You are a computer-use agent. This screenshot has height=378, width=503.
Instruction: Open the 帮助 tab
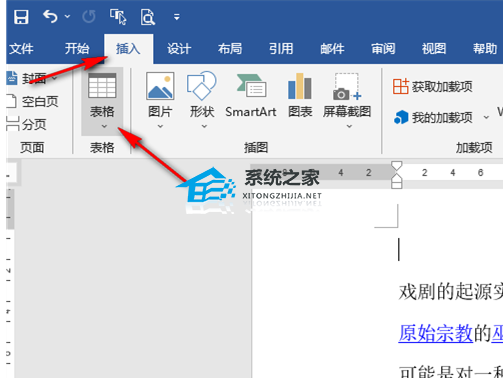(485, 49)
